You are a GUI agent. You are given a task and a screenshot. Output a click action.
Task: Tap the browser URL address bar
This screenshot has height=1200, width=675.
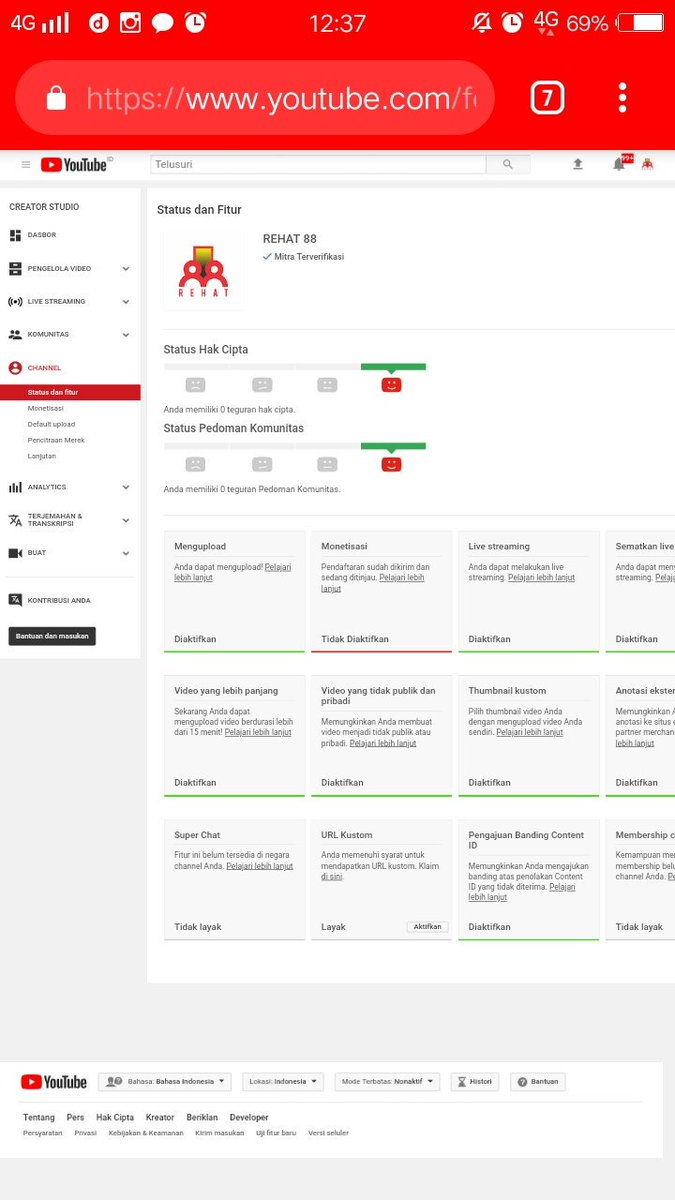(x=255, y=98)
